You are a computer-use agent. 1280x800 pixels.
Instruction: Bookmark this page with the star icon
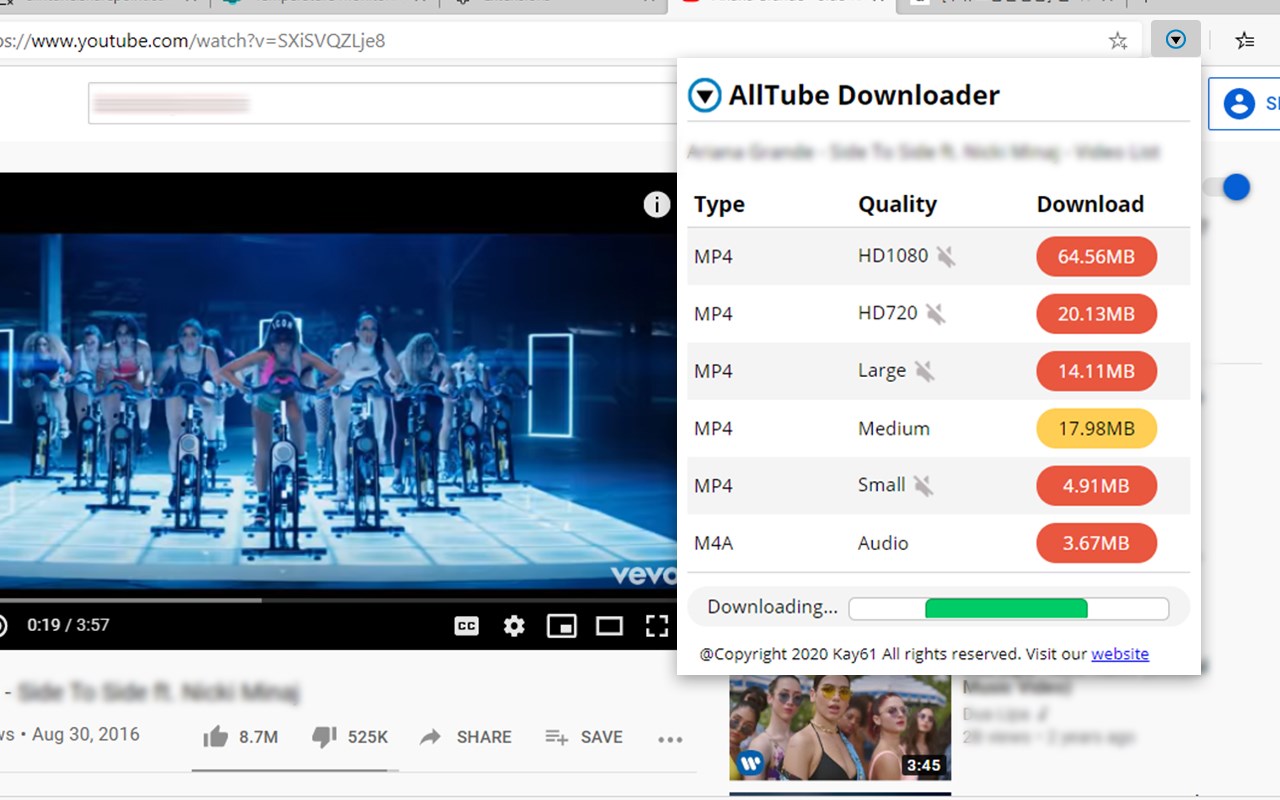pyautogui.click(x=1118, y=41)
